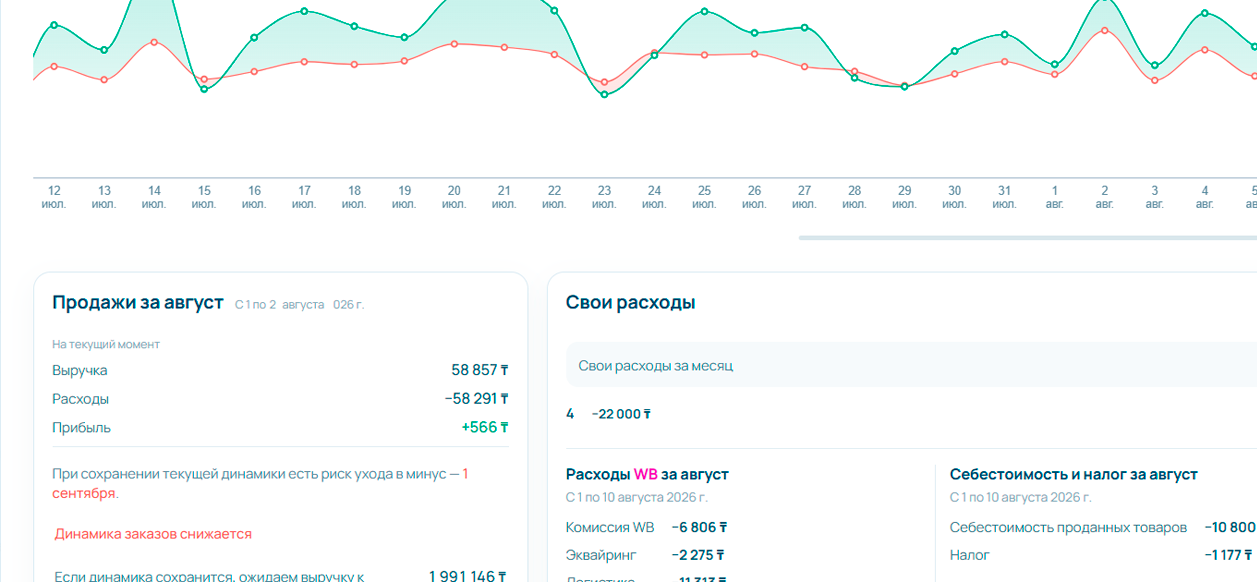Click the 'Свои расходы' card heading
This screenshot has height=582, width=1257.
631,303
